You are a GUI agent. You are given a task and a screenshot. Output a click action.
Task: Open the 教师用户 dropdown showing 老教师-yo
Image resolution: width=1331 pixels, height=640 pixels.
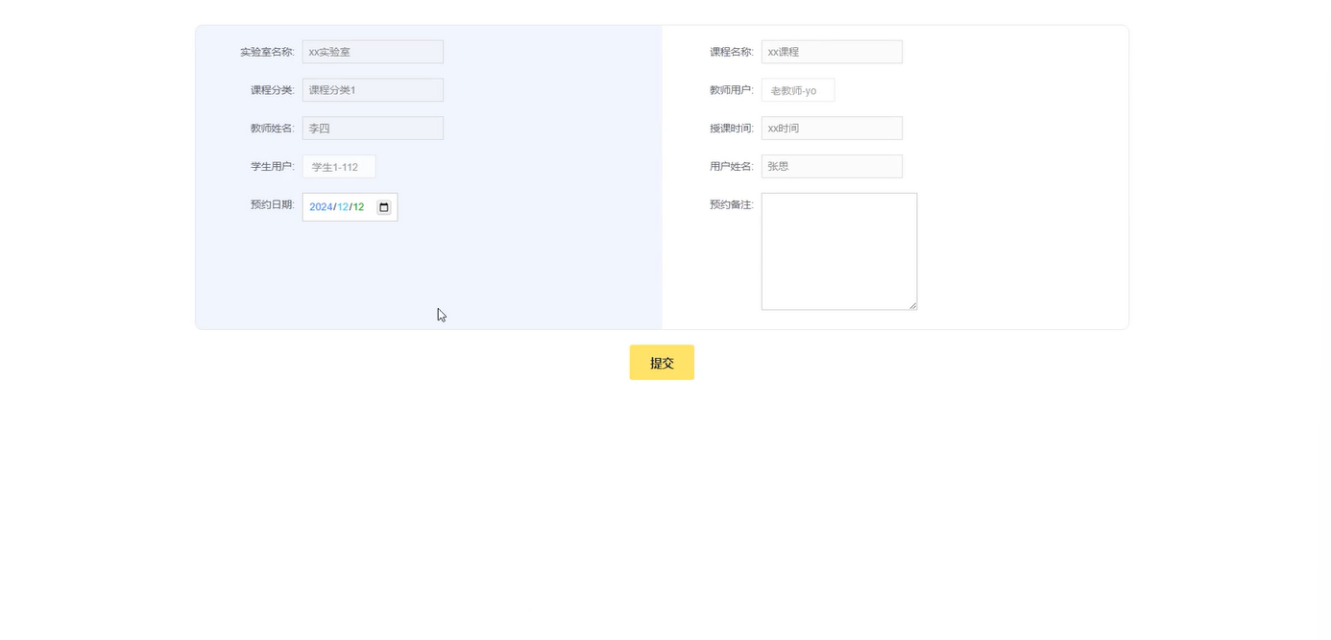(x=797, y=90)
